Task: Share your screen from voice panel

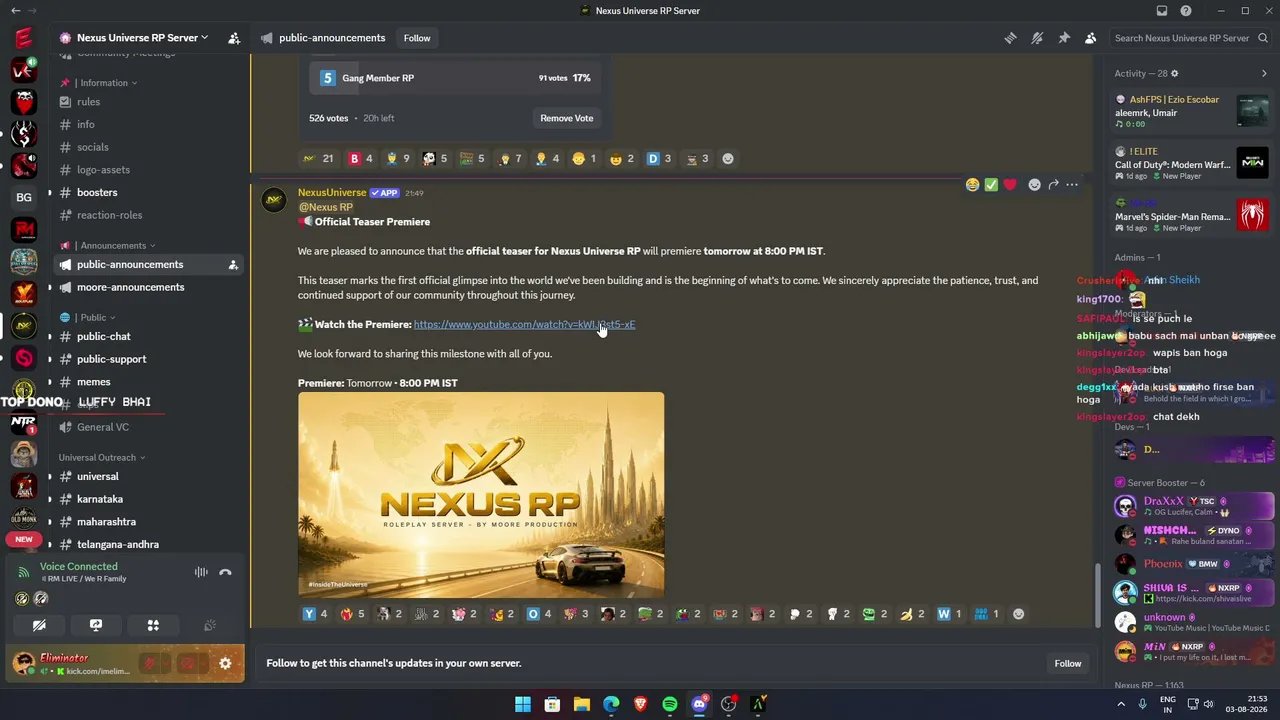Action: pyautogui.click(x=96, y=625)
